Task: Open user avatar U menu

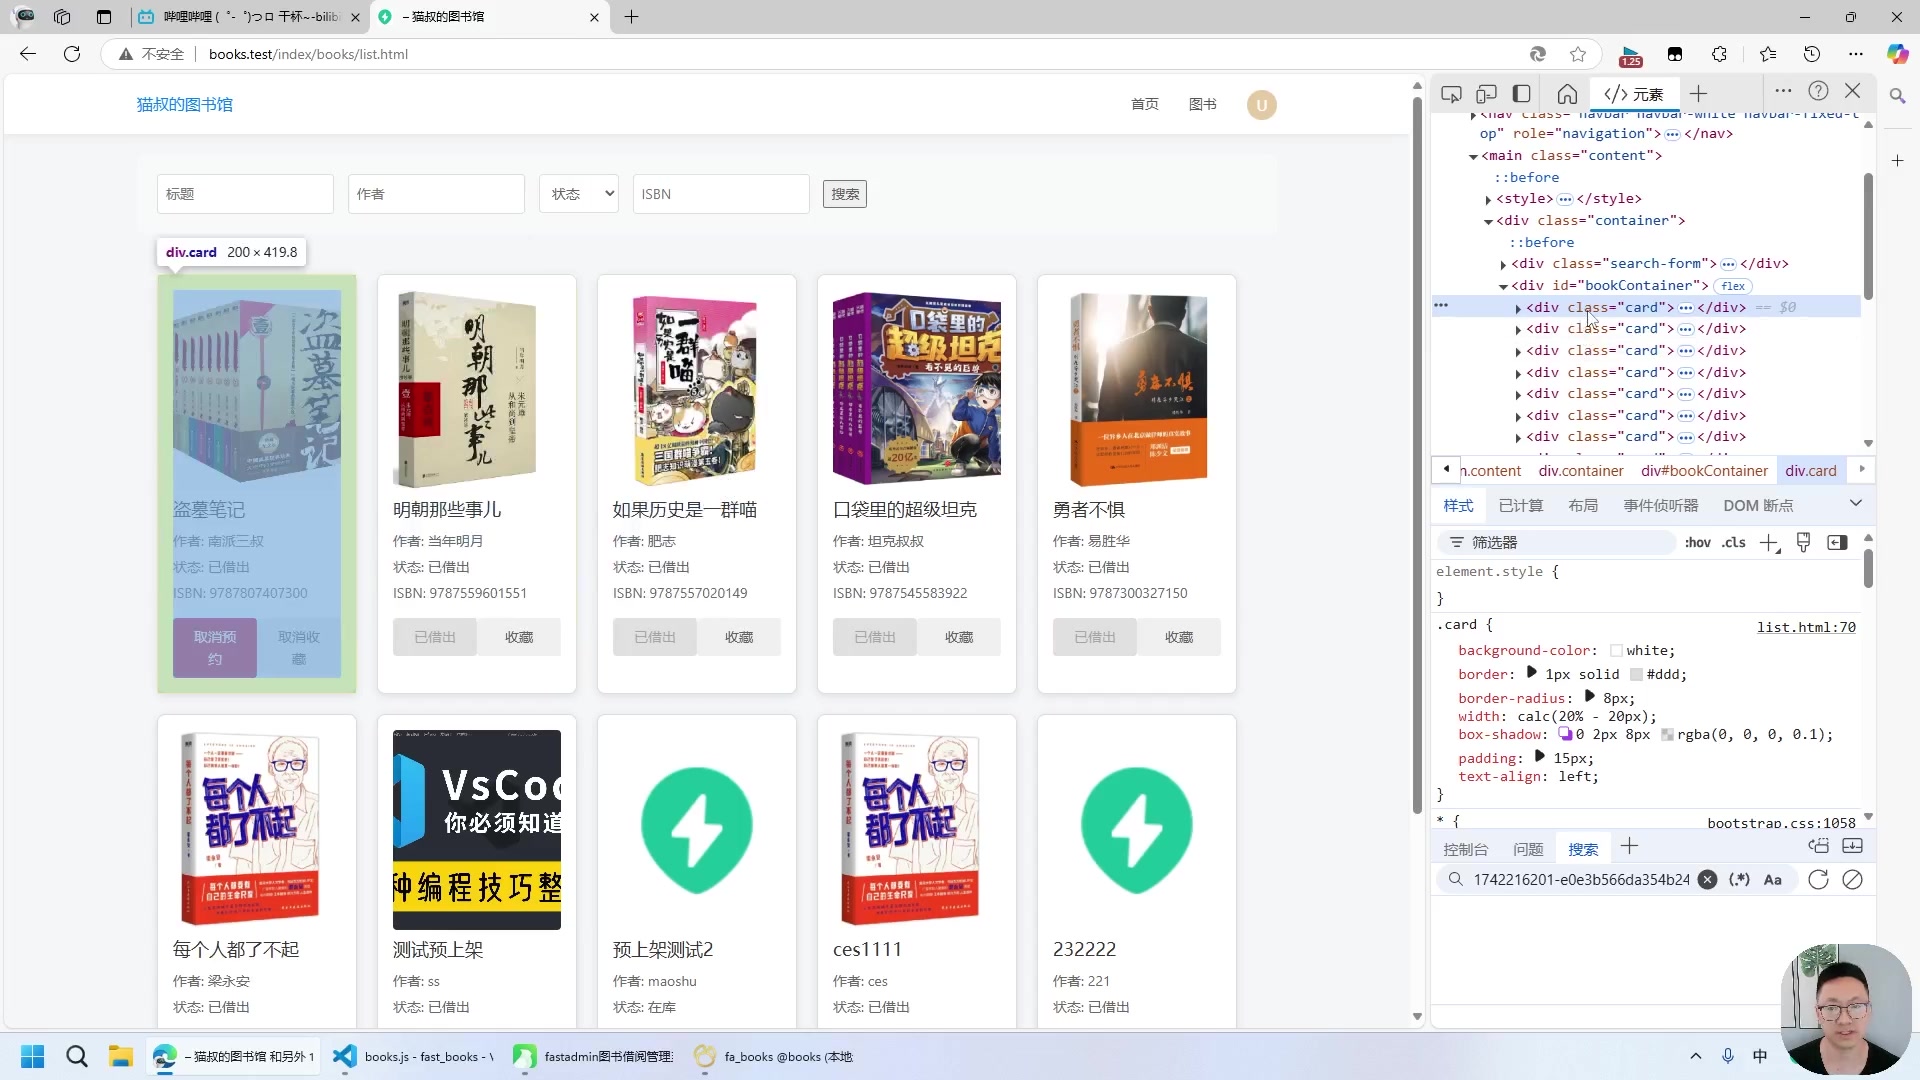Action: pos(1261,105)
